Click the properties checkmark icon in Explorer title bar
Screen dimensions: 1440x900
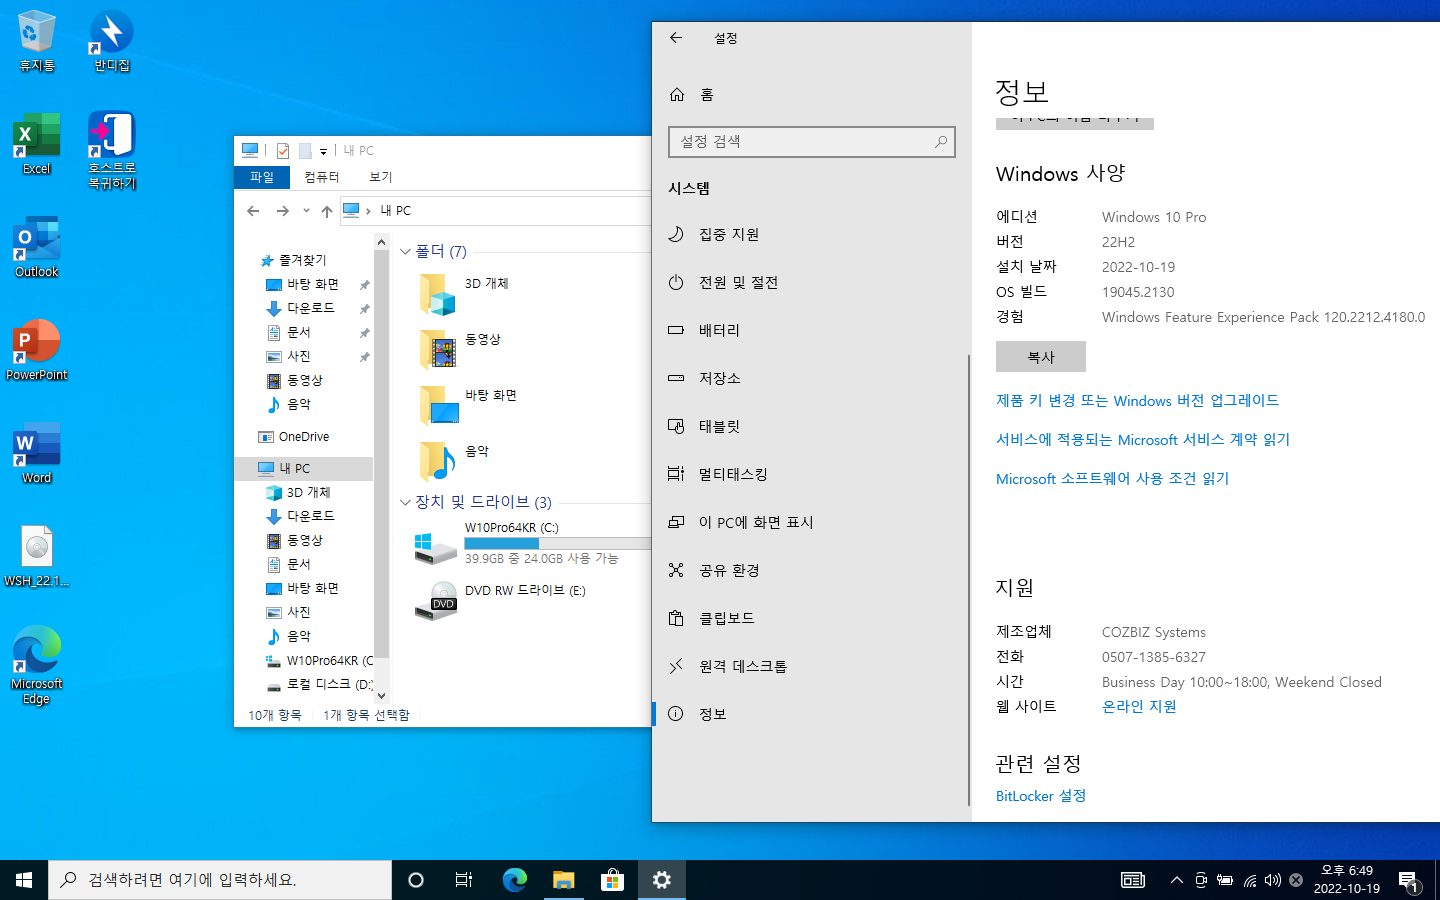point(283,151)
